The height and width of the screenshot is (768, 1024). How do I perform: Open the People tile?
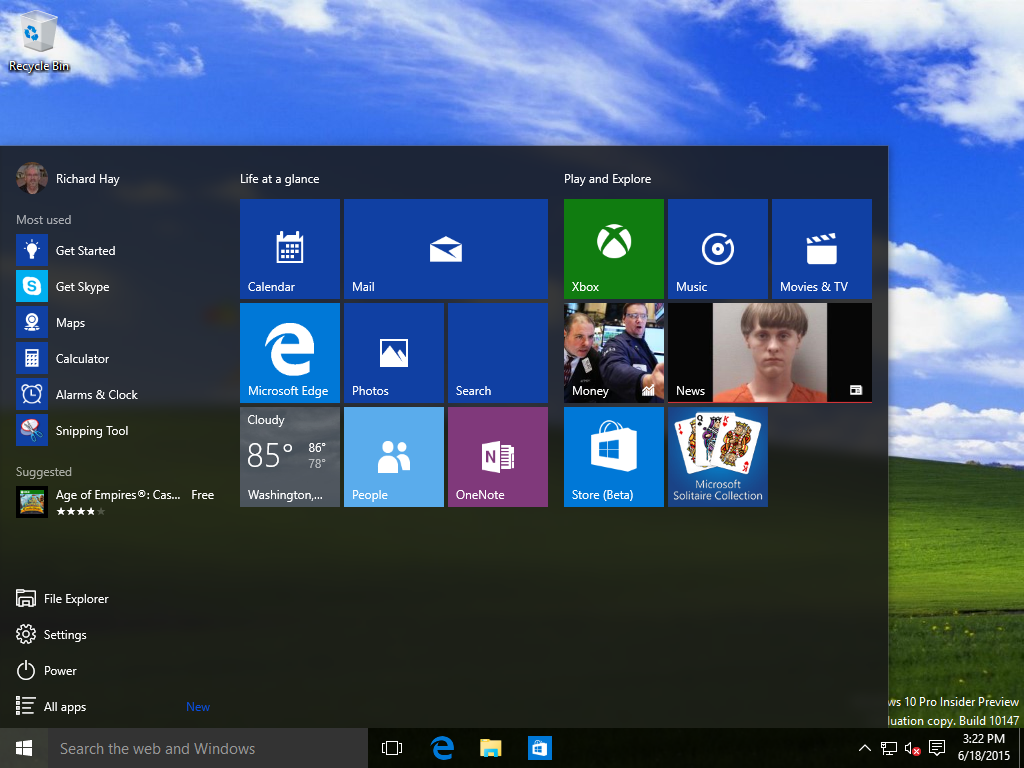393,457
